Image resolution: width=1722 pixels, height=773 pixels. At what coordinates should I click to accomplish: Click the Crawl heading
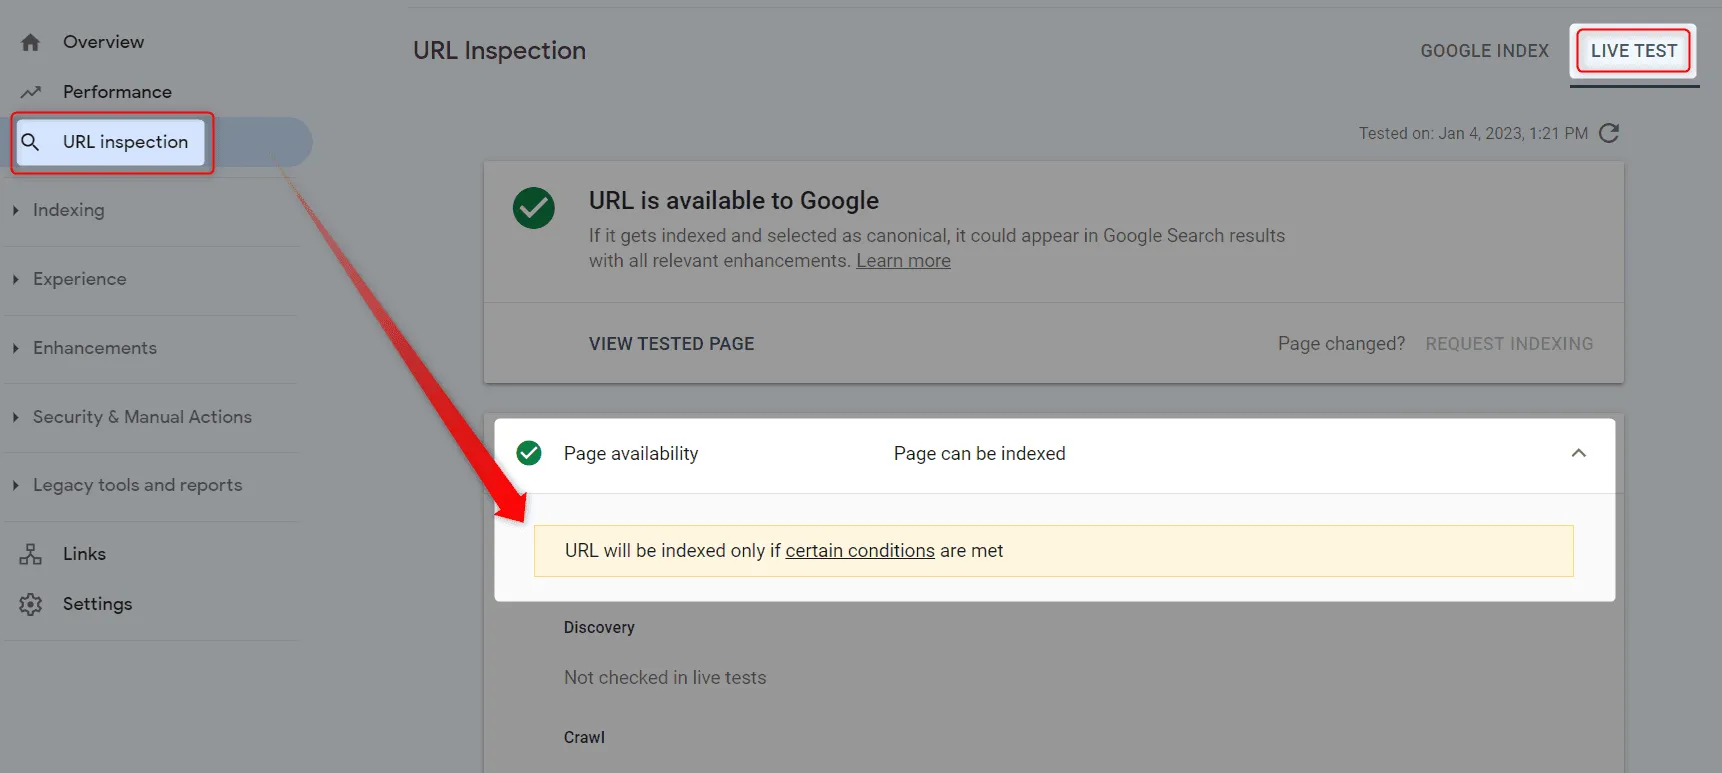click(584, 738)
